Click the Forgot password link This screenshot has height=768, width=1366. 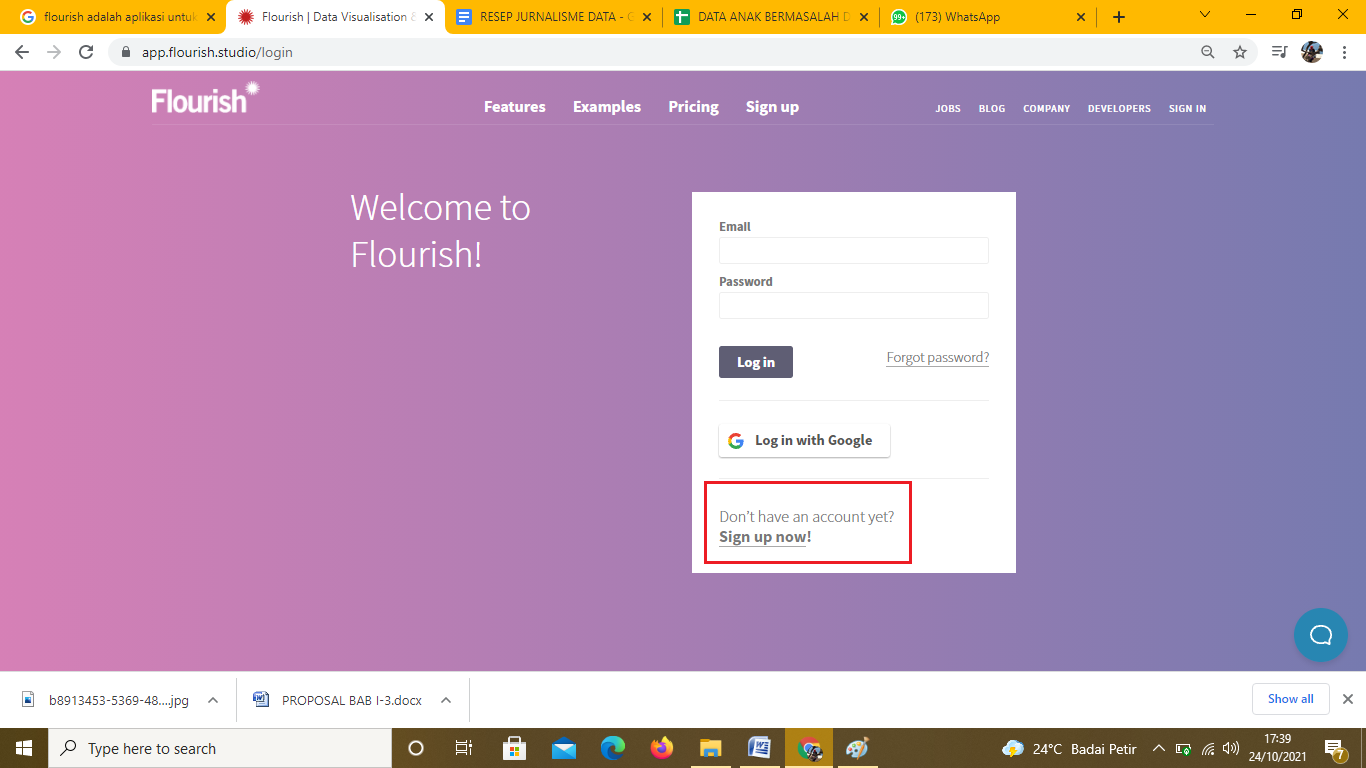tap(937, 358)
